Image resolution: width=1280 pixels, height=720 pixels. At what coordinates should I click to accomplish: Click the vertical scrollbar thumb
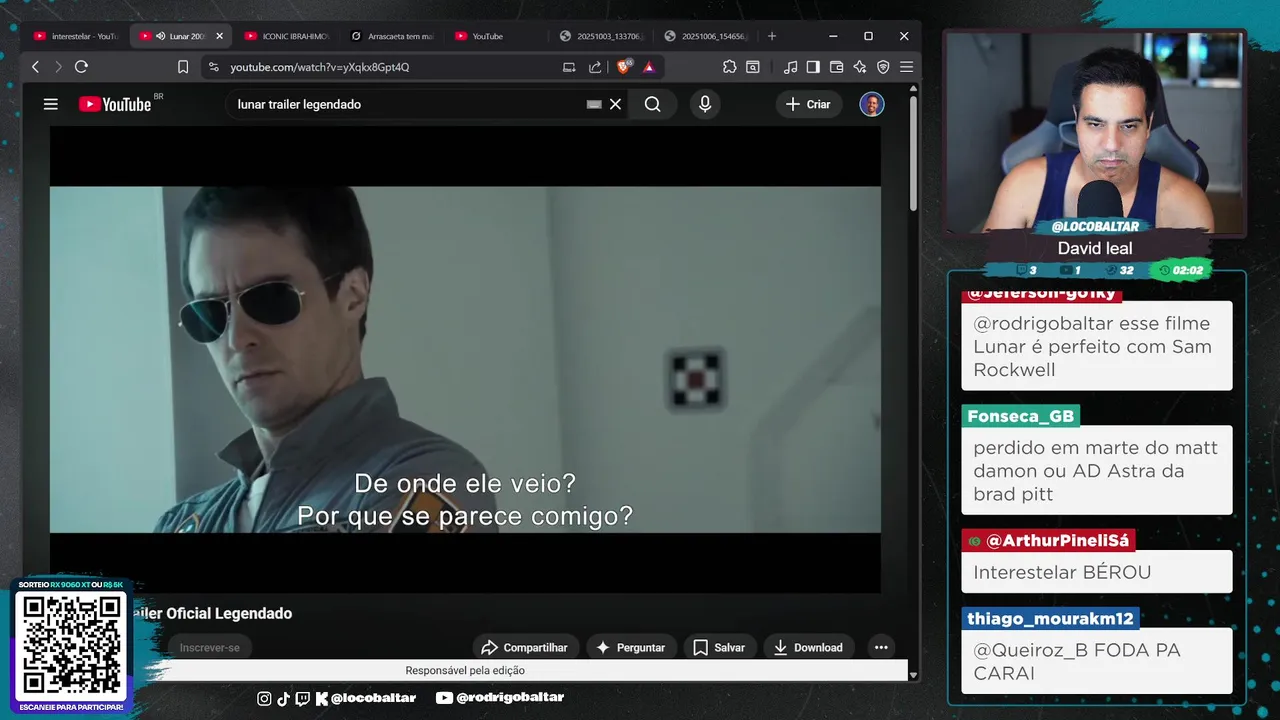pyautogui.click(x=913, y=153)
